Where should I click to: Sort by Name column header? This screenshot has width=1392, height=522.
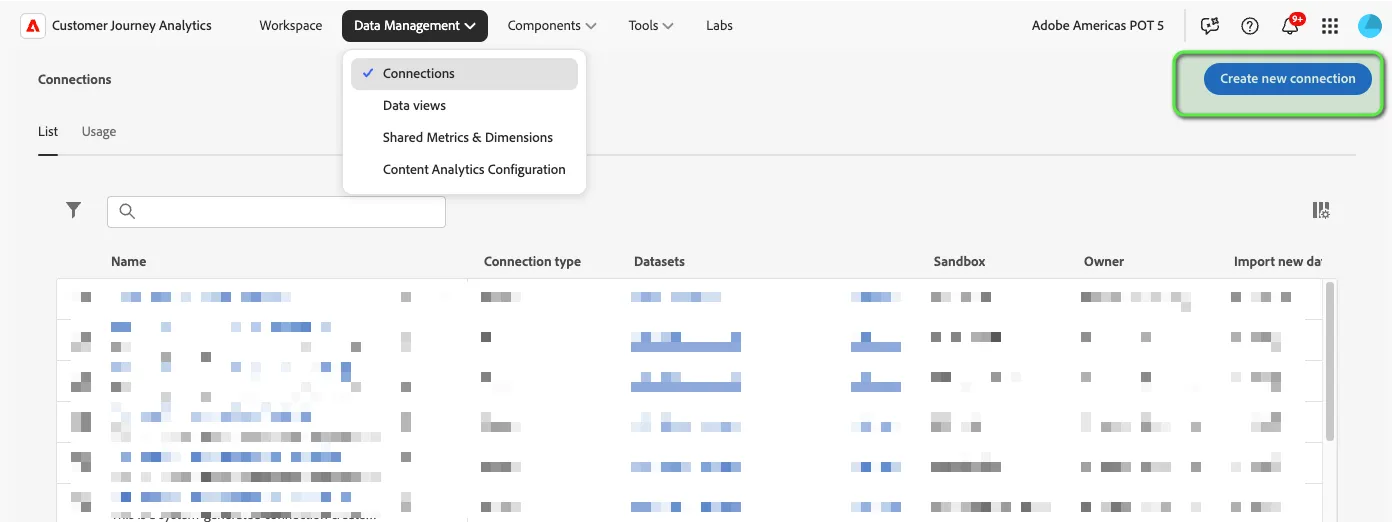pyautogui.click(x=129, y=262)
